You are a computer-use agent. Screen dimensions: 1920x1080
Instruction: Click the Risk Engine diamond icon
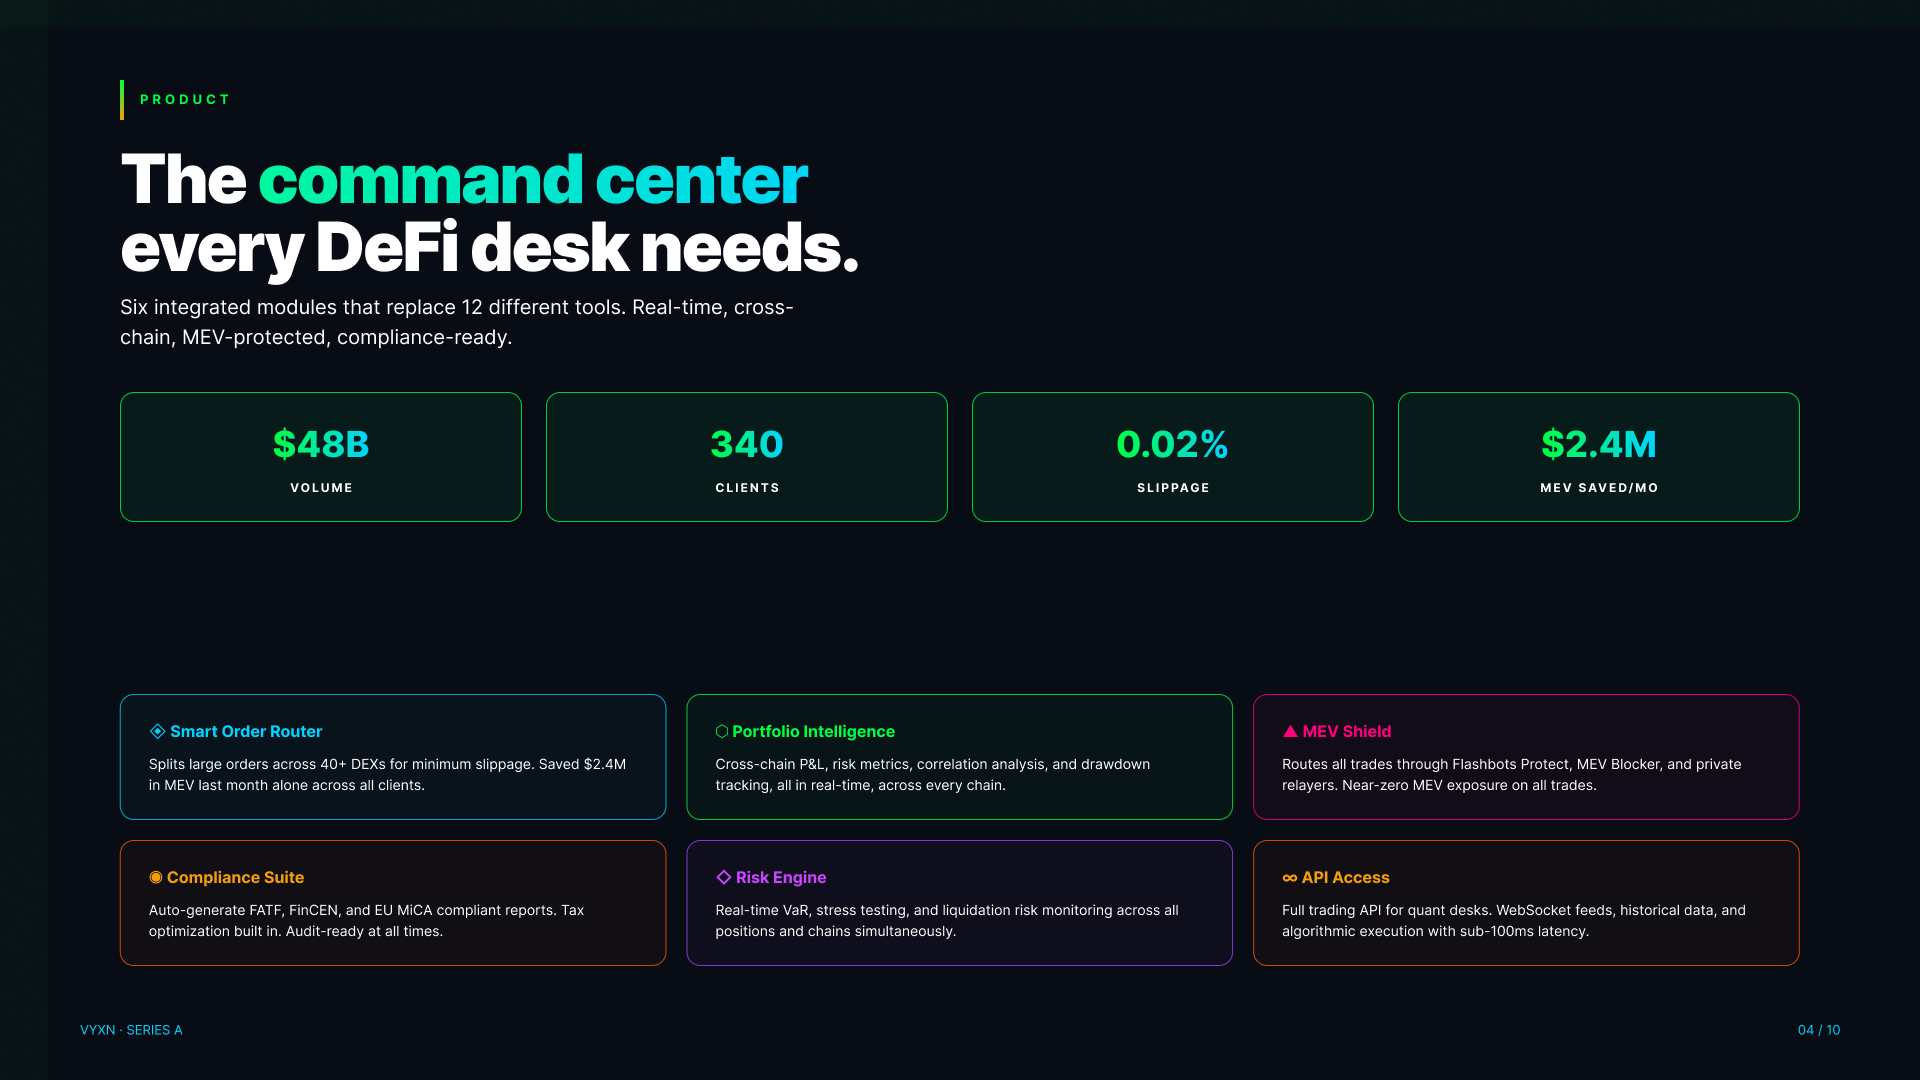tap(724, 877)
